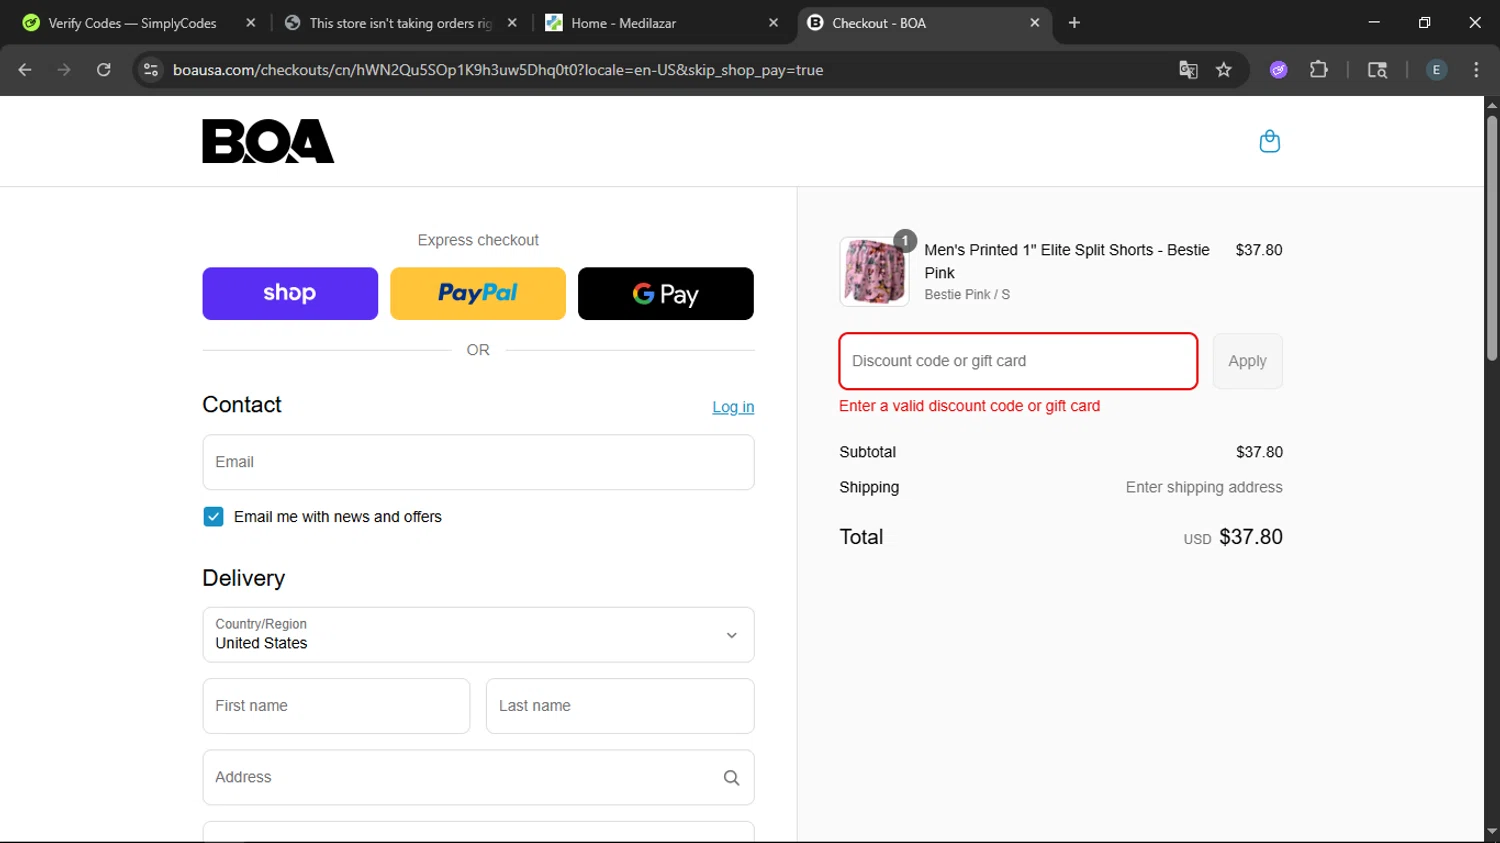
Task: Pay with PayPal express button
Action: (478, 294)
